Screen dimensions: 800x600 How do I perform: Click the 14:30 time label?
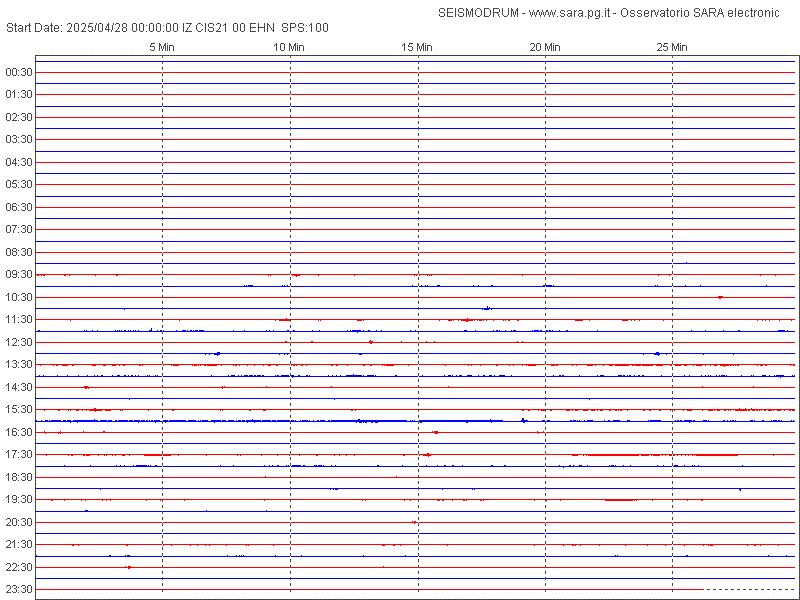(x=19, y=387)
